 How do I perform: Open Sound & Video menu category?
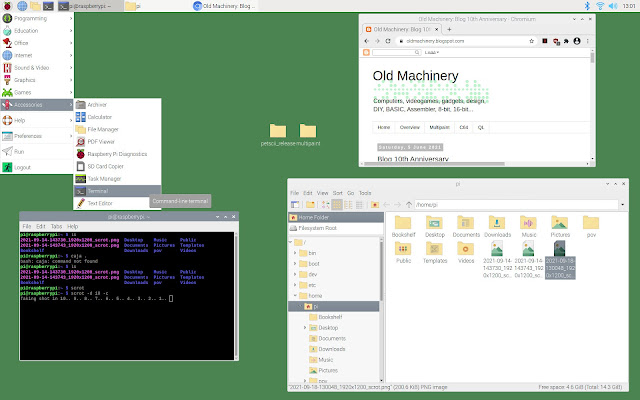[37, 68]
